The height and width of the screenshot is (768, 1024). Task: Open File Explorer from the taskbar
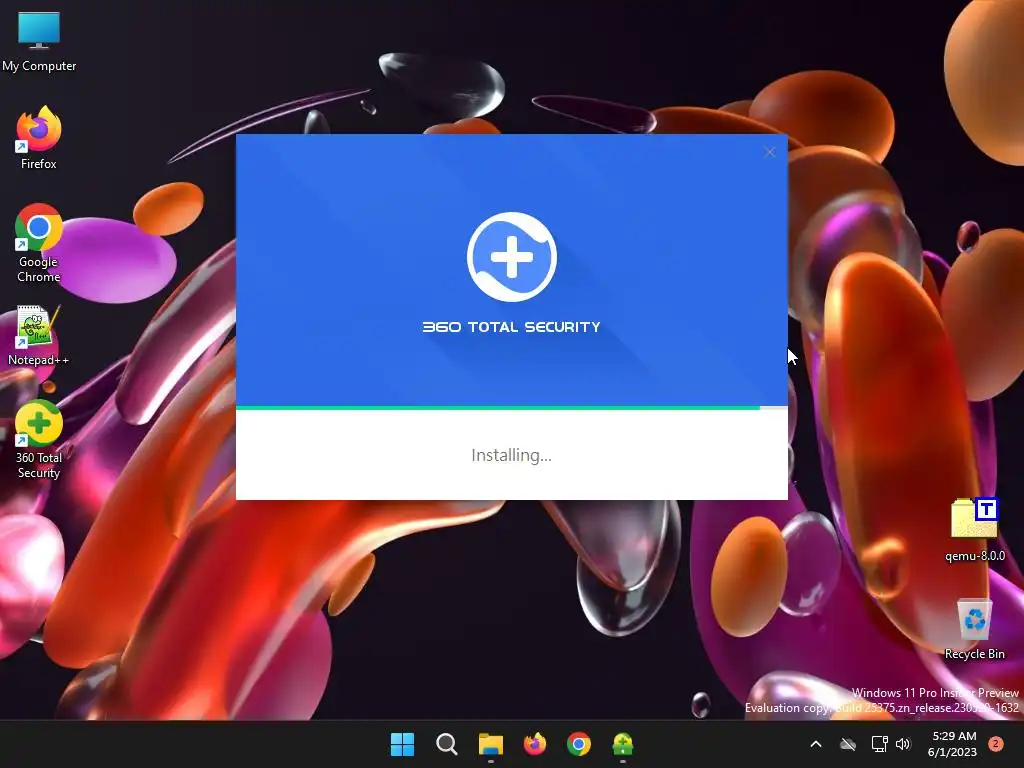(490, 744)
